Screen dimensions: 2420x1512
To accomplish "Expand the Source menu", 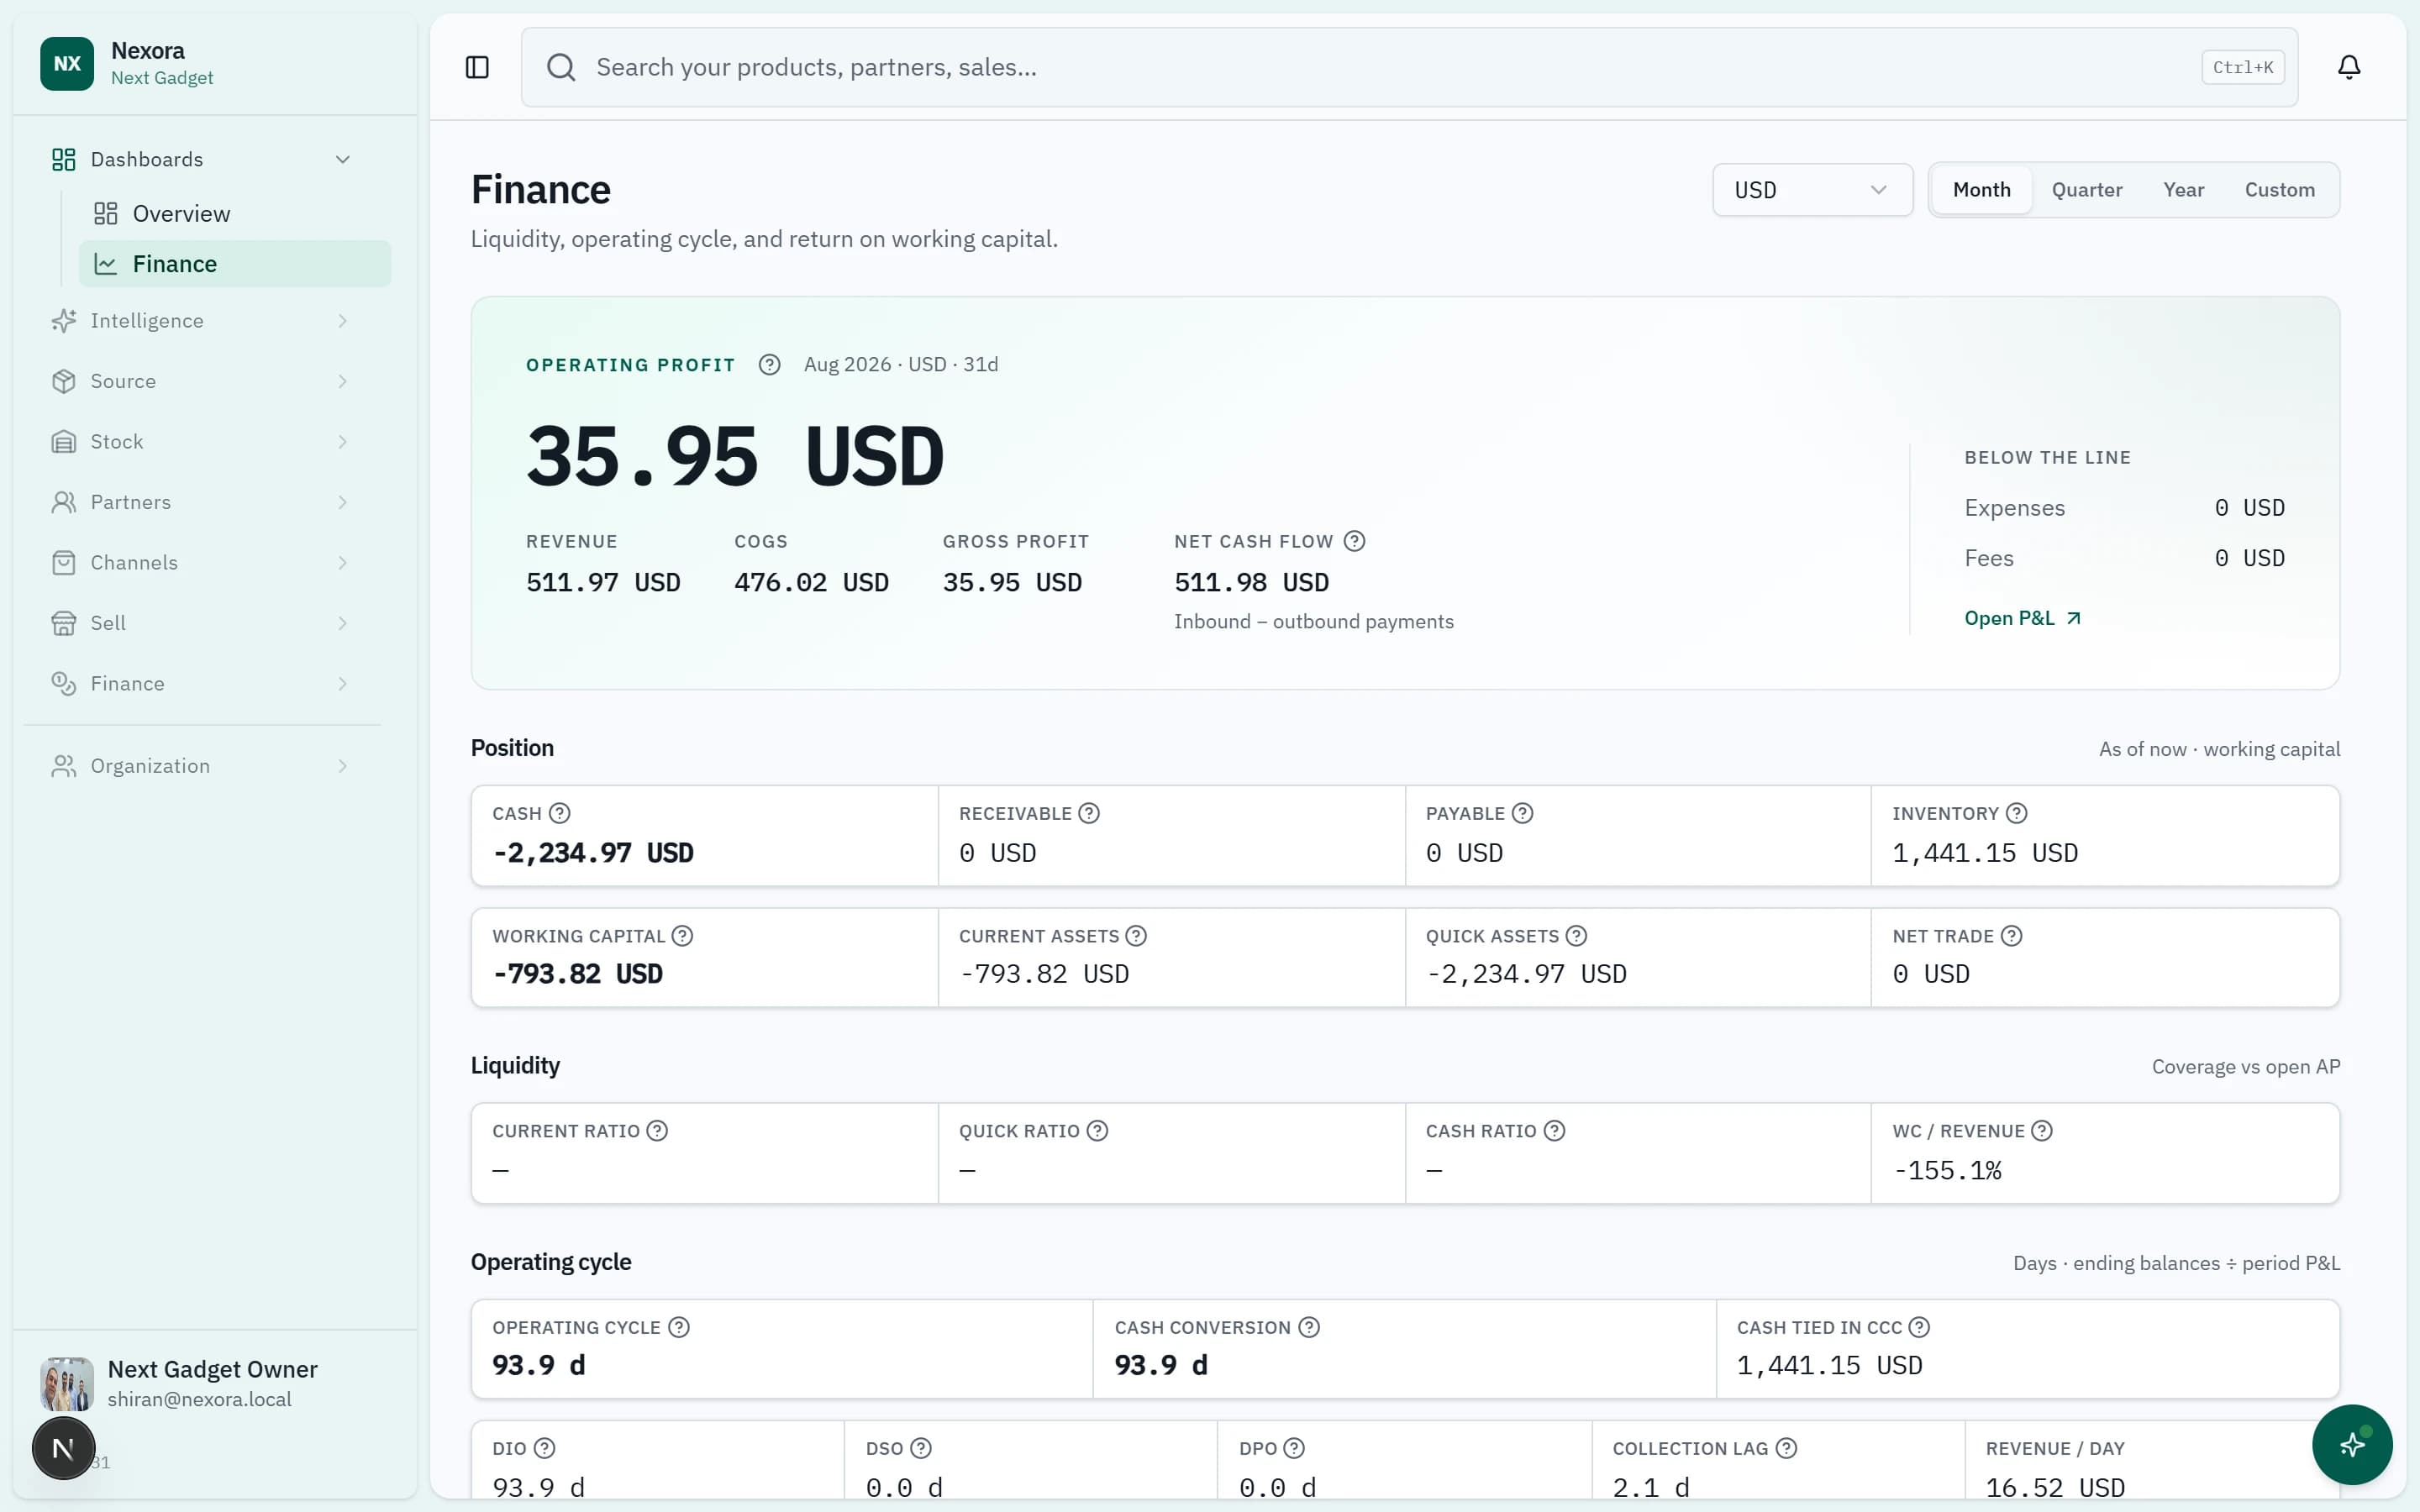I will pyautogui.click(x=202, y=381).
